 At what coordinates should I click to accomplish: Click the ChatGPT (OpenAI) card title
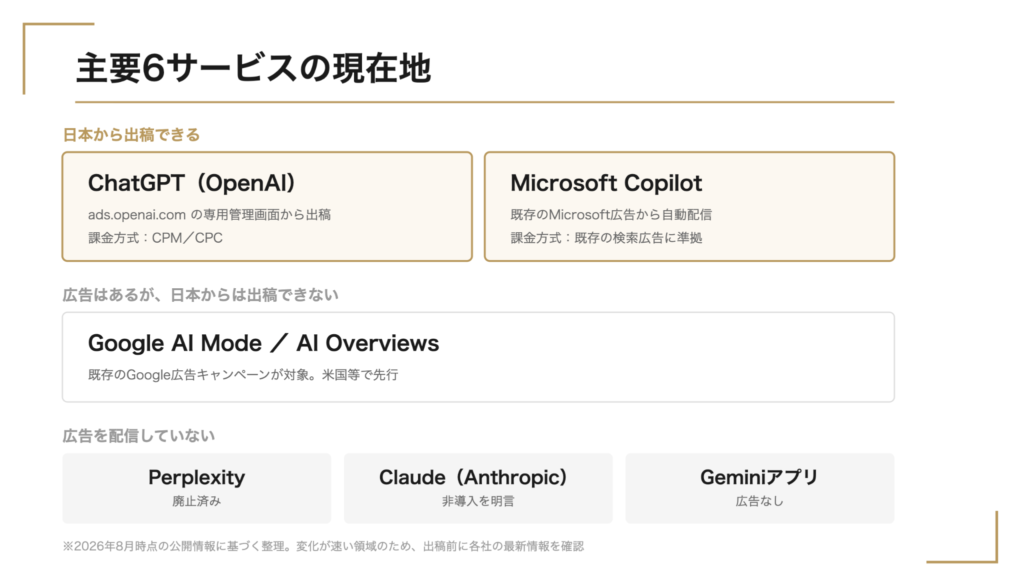192,183
